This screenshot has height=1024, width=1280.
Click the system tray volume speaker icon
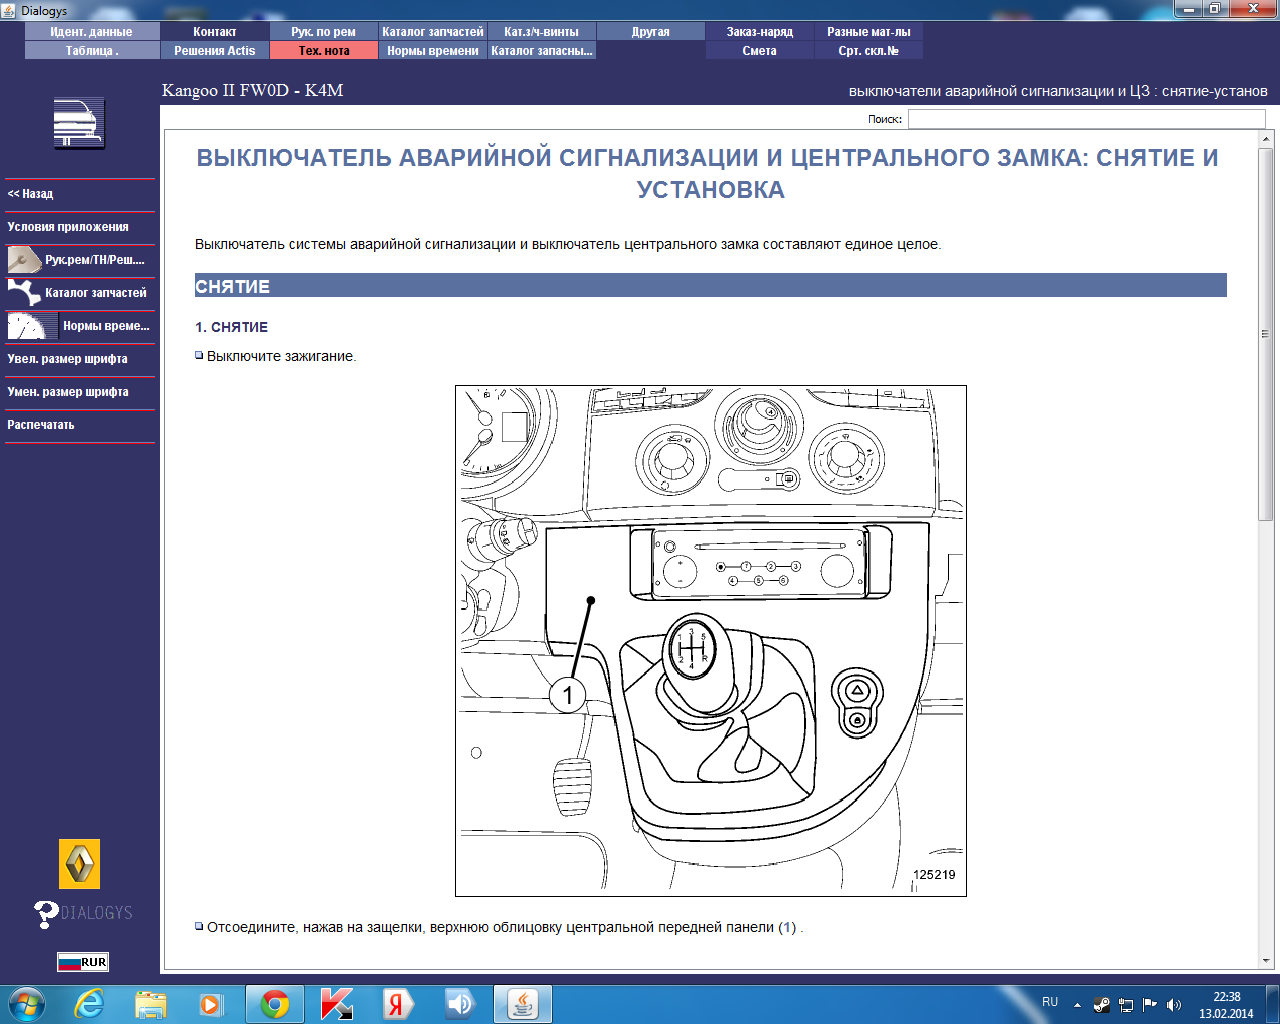click(x=1174, y=1005)
